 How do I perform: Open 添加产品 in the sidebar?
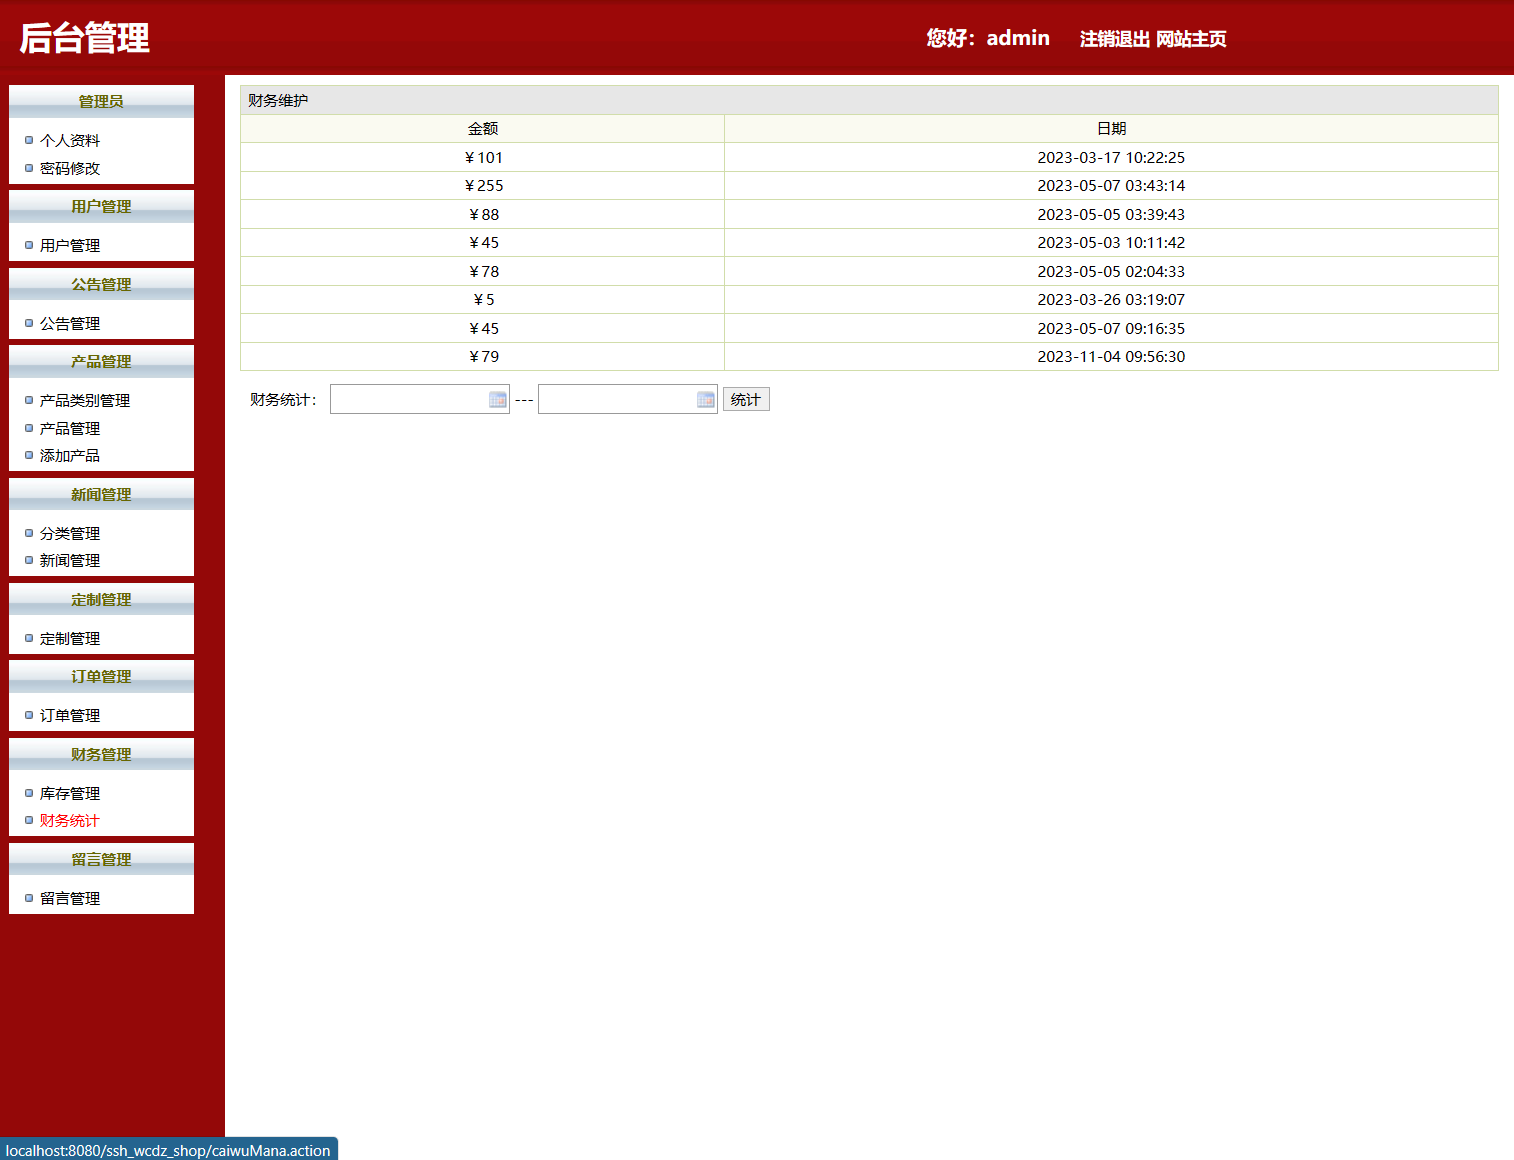(x=70, y=456)
